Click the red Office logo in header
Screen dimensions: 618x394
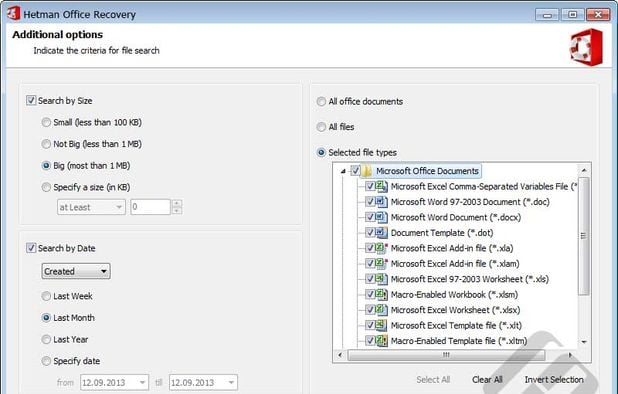[586, 47]
